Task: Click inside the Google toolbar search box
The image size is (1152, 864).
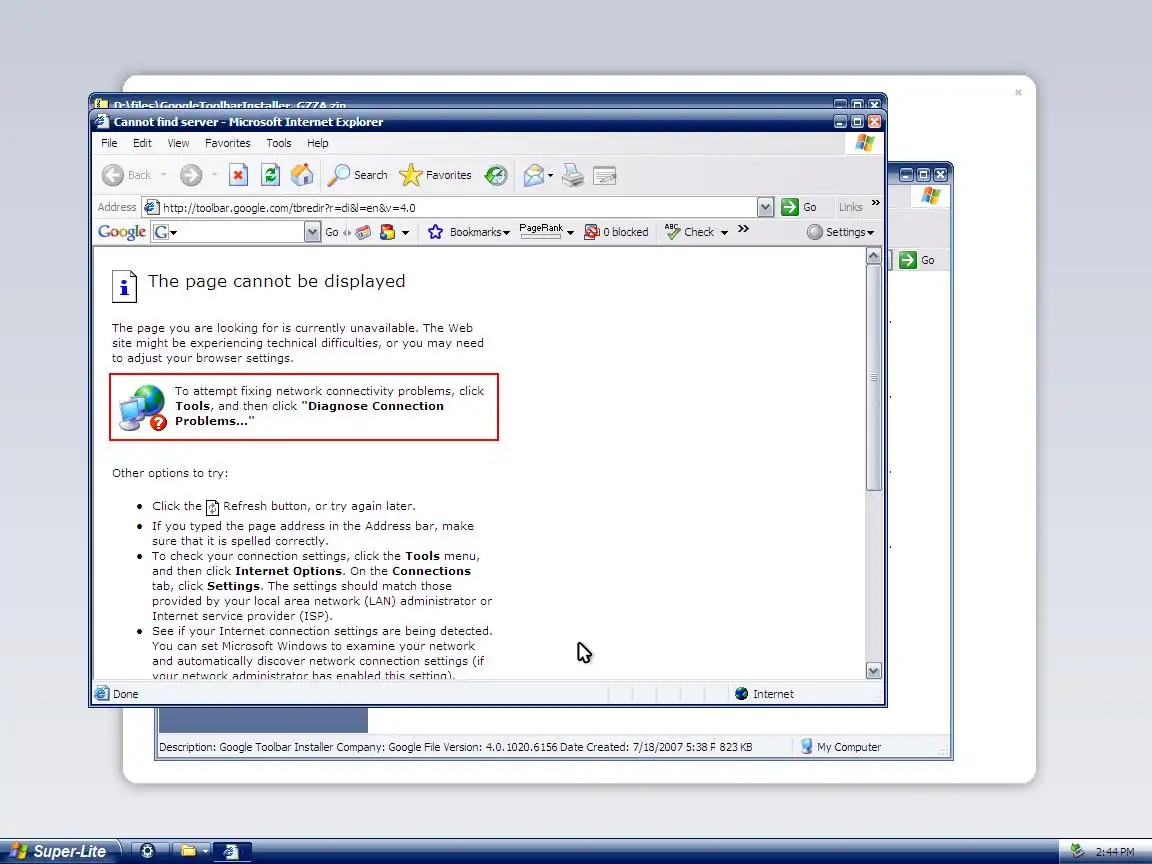Action: point(242,232)
